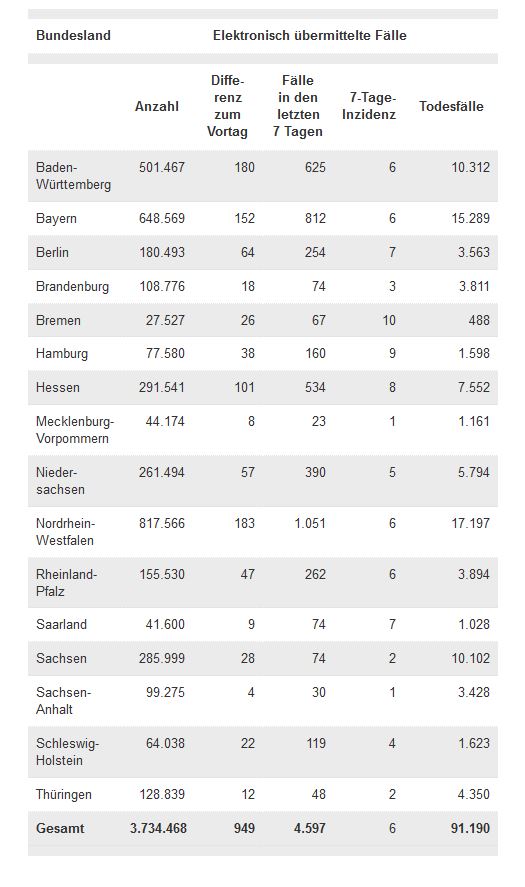
Task: Click the Gesamt total 3.734.468
Action: point(158,828)
